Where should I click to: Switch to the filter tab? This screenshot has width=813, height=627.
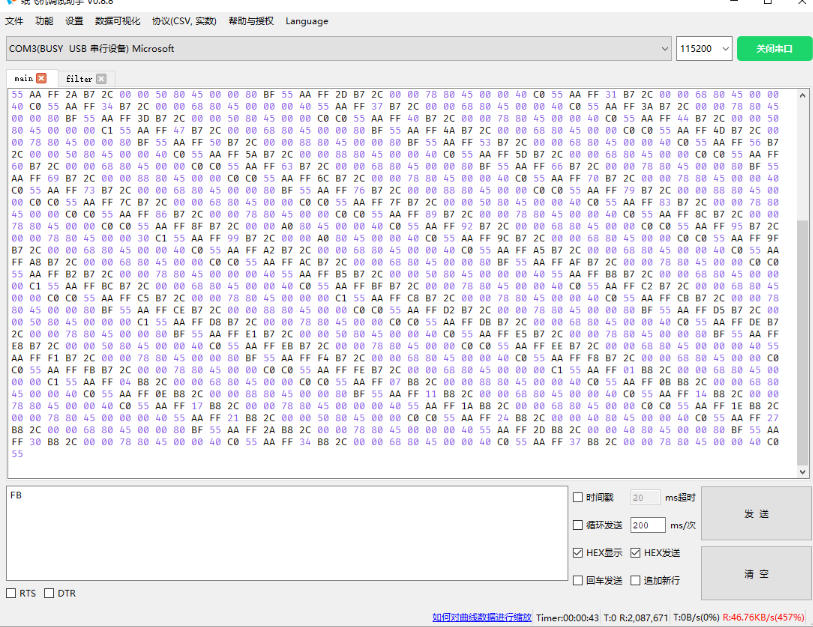[79, 78]
